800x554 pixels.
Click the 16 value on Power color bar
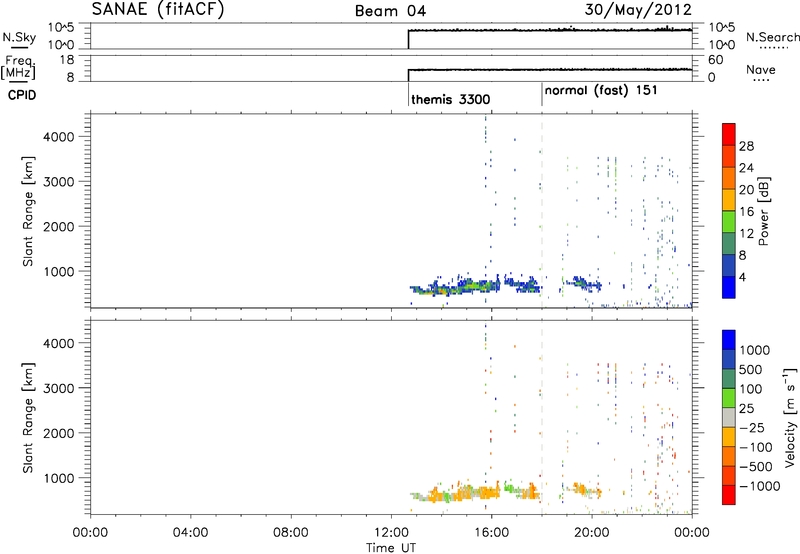tap(746, 212)
